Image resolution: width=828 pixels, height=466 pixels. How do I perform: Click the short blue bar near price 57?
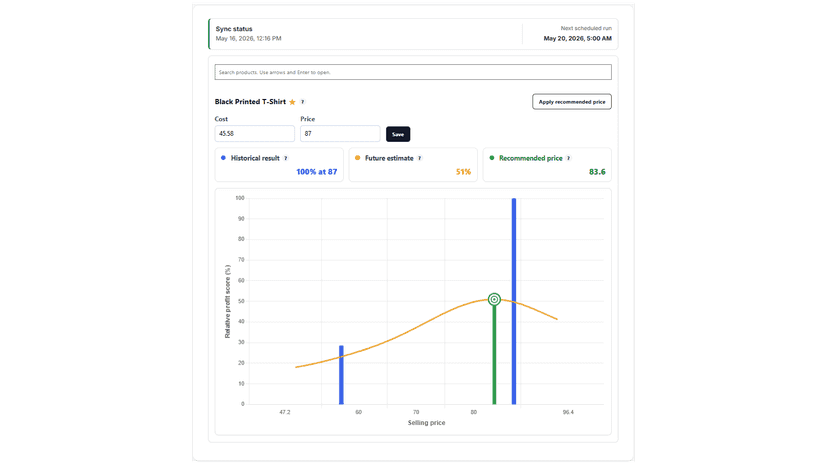pos(341,375)
